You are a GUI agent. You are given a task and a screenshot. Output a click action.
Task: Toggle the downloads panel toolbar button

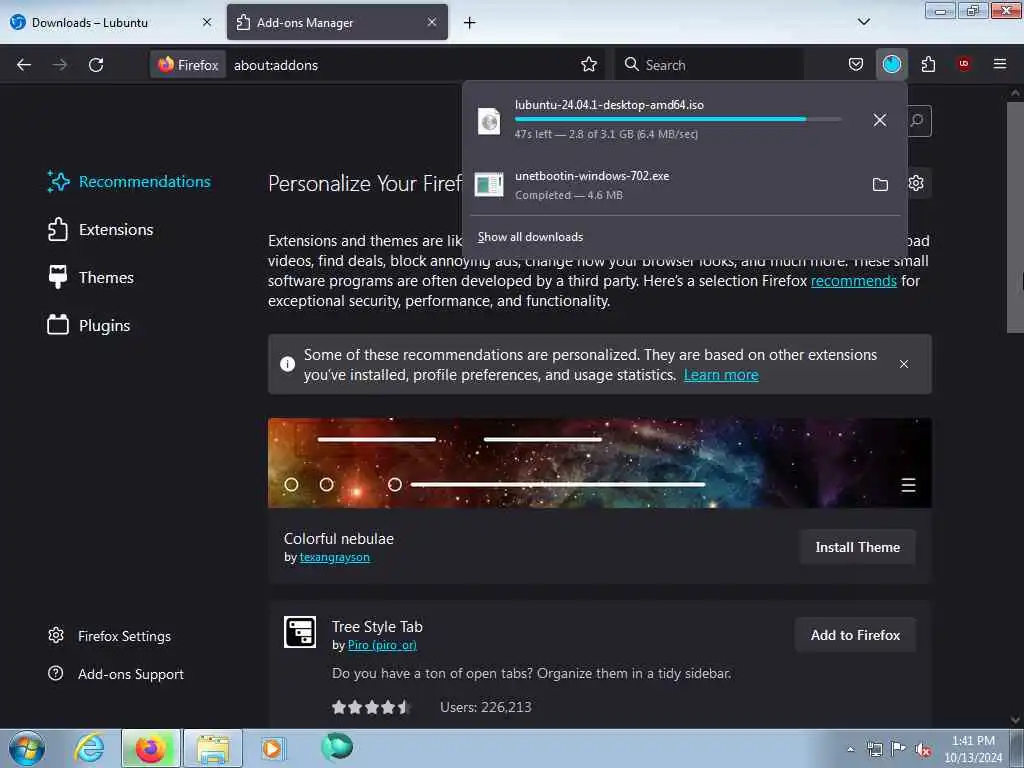(x=891, y=65)
